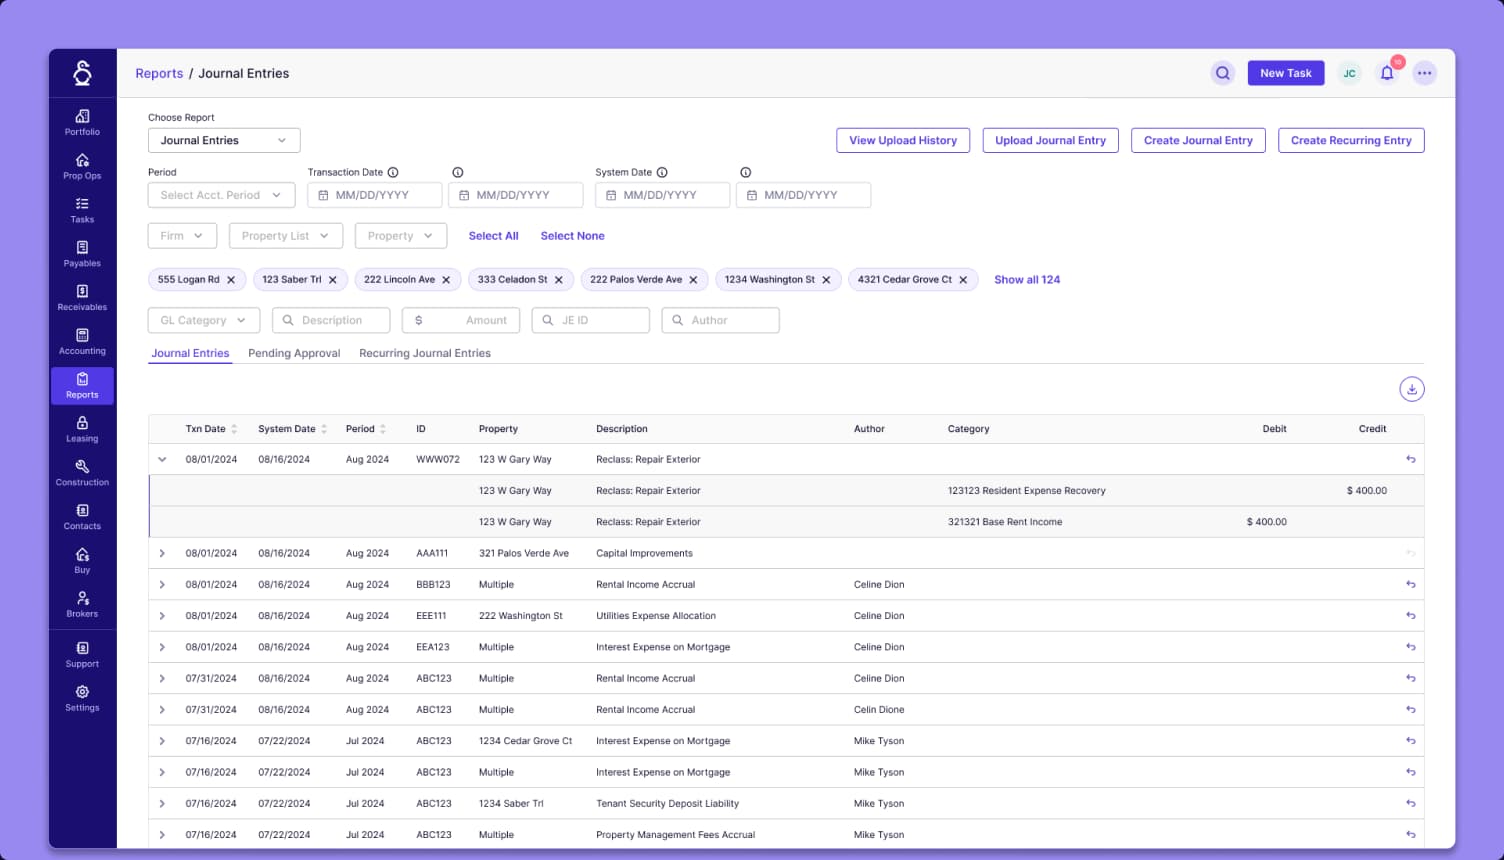
Task: Show all 124 property filters
Action: point(1027,279)
